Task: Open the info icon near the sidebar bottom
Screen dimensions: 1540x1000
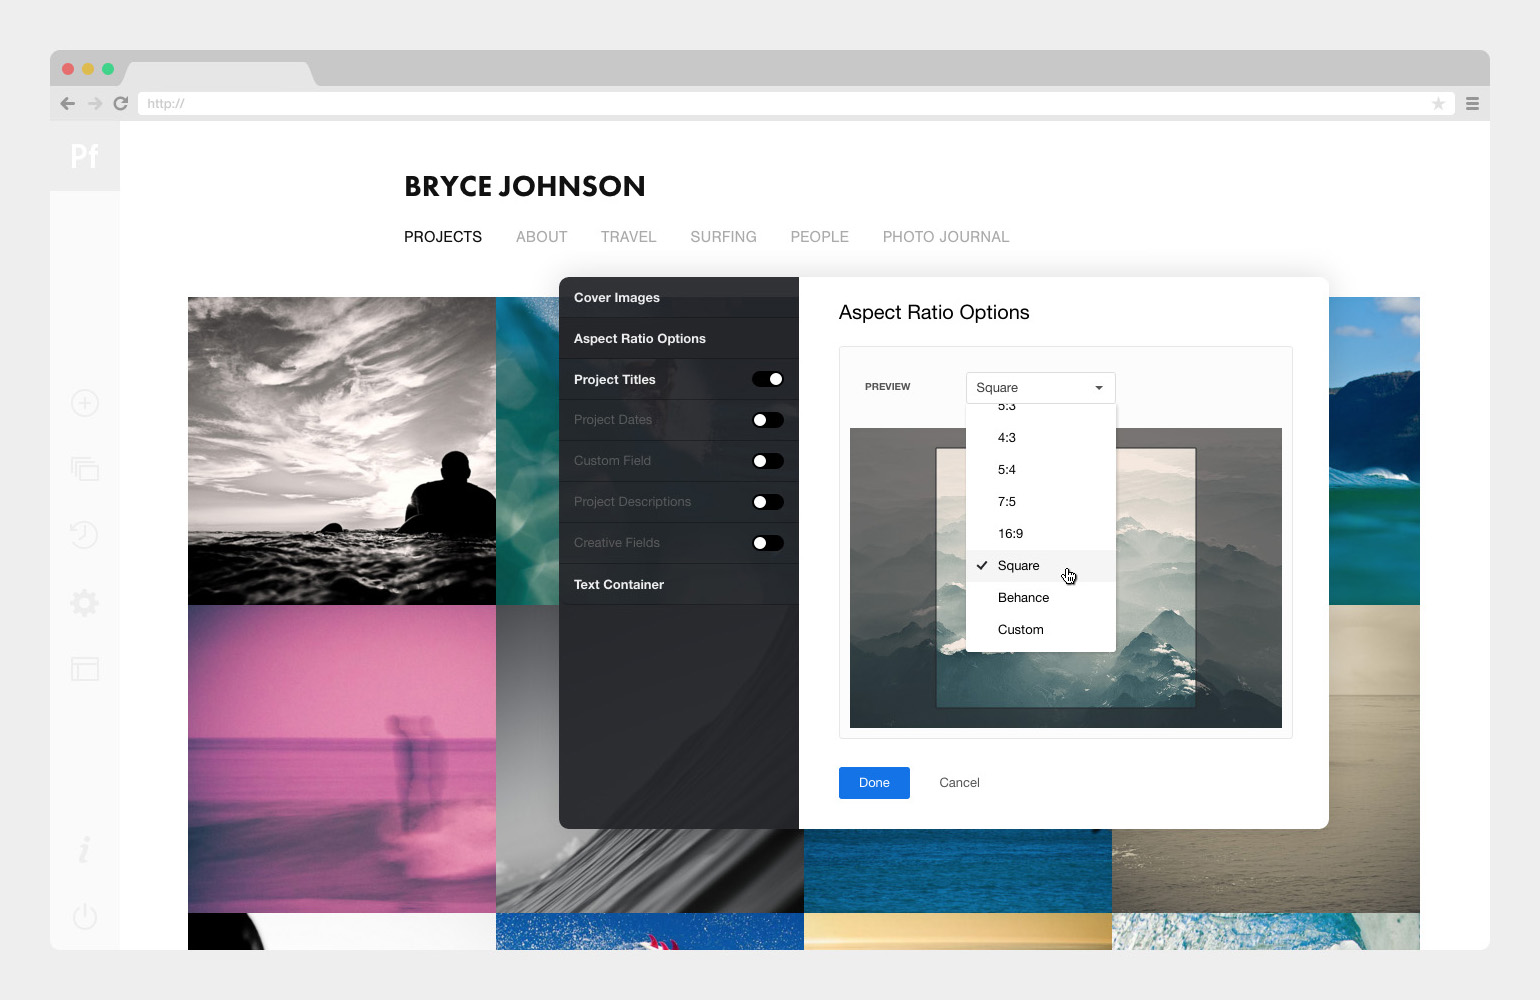Action: point(84,849)
